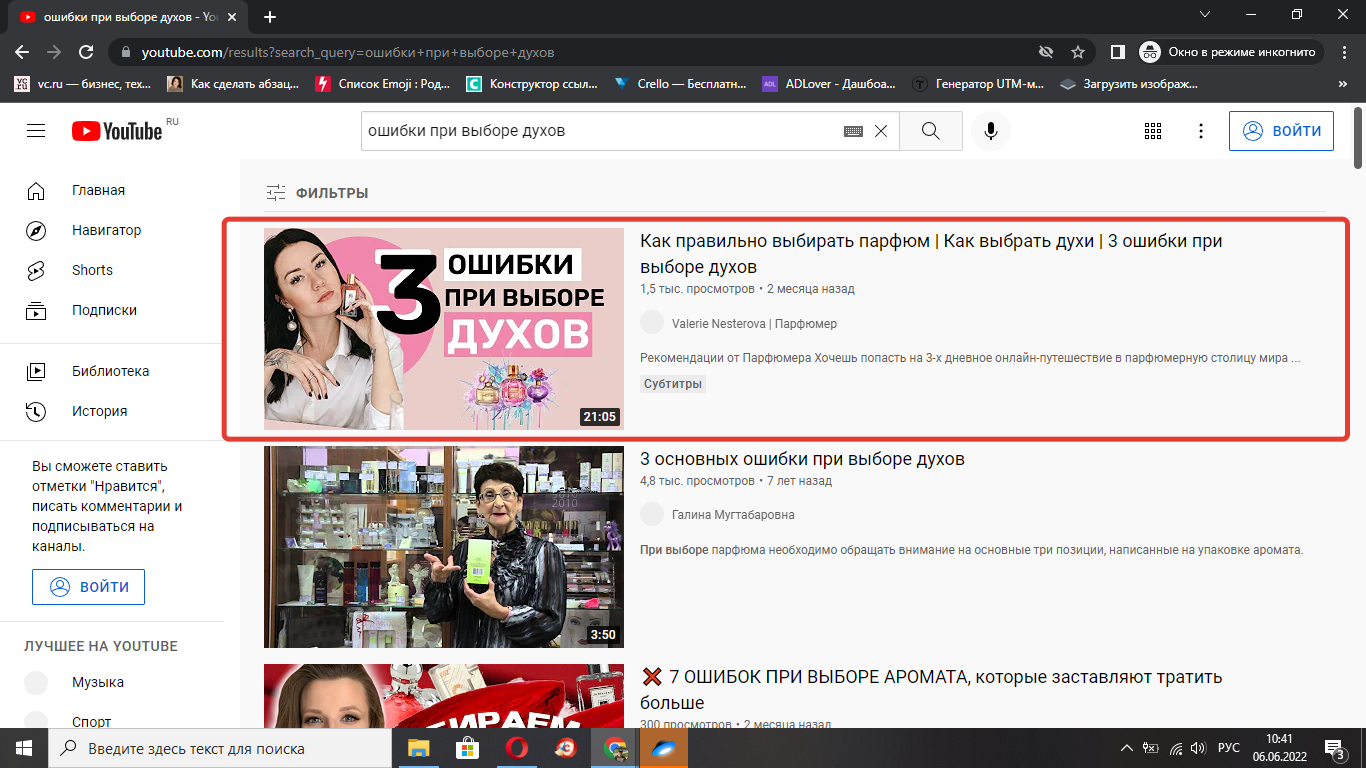Open the on-screen keyboard icon in search box

click(853, 131)
